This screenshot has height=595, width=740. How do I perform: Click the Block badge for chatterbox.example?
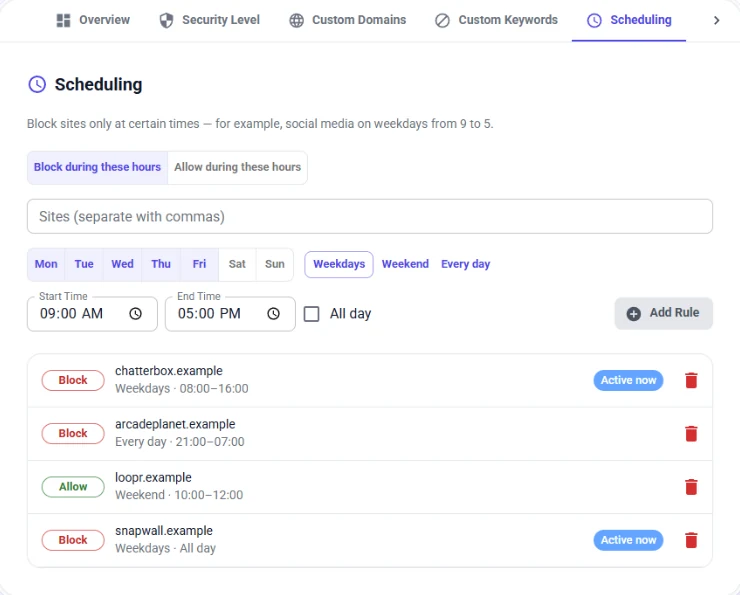[73, 380]
